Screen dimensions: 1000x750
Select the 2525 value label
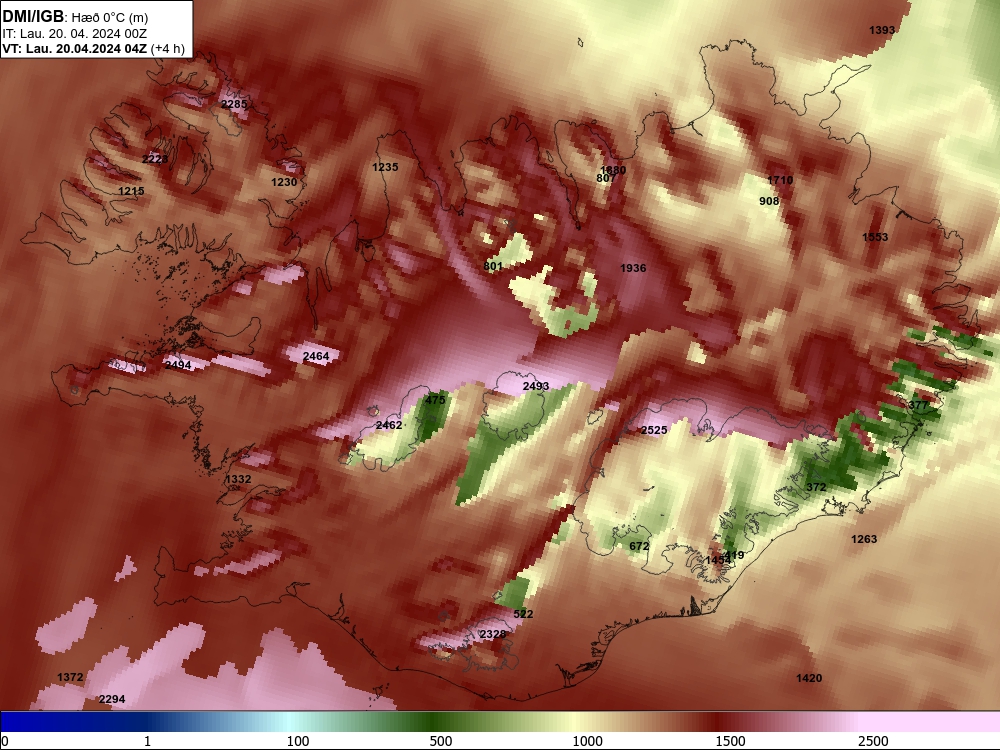coord(654,430)
